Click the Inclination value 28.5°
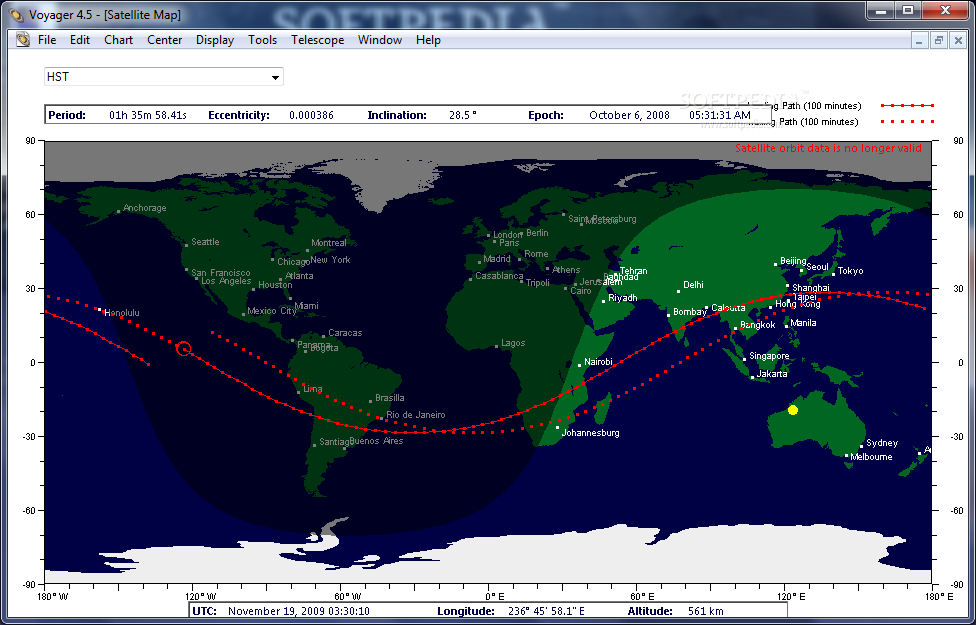The image size is (976, 625). [462, 115]
